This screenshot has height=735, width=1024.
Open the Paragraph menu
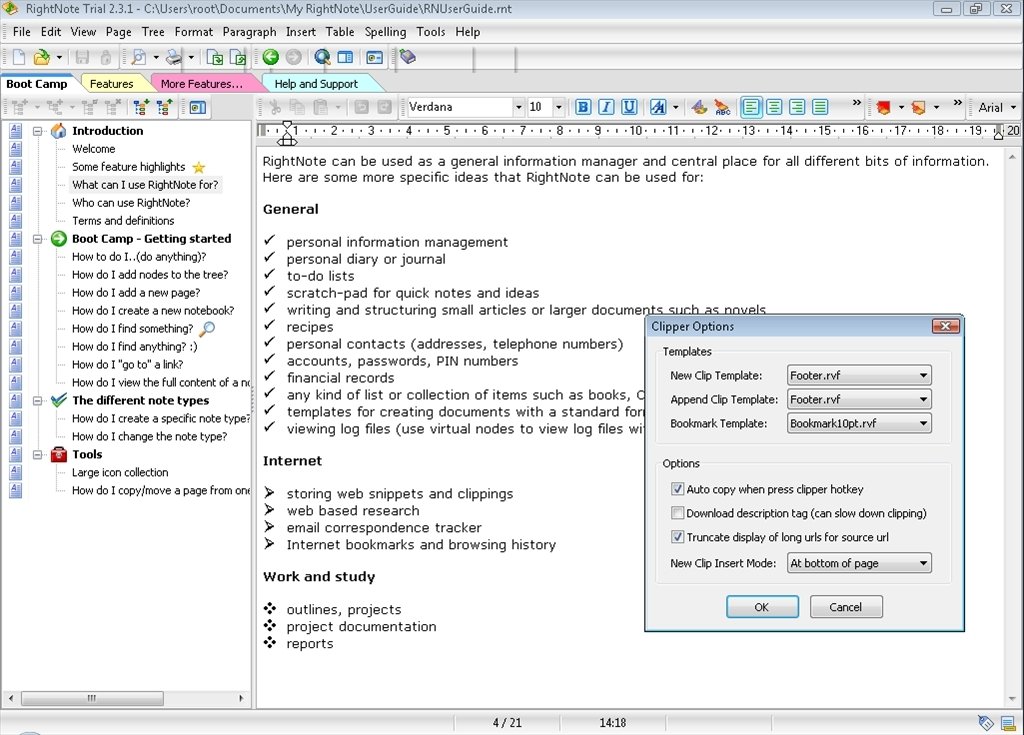[249, 31]
